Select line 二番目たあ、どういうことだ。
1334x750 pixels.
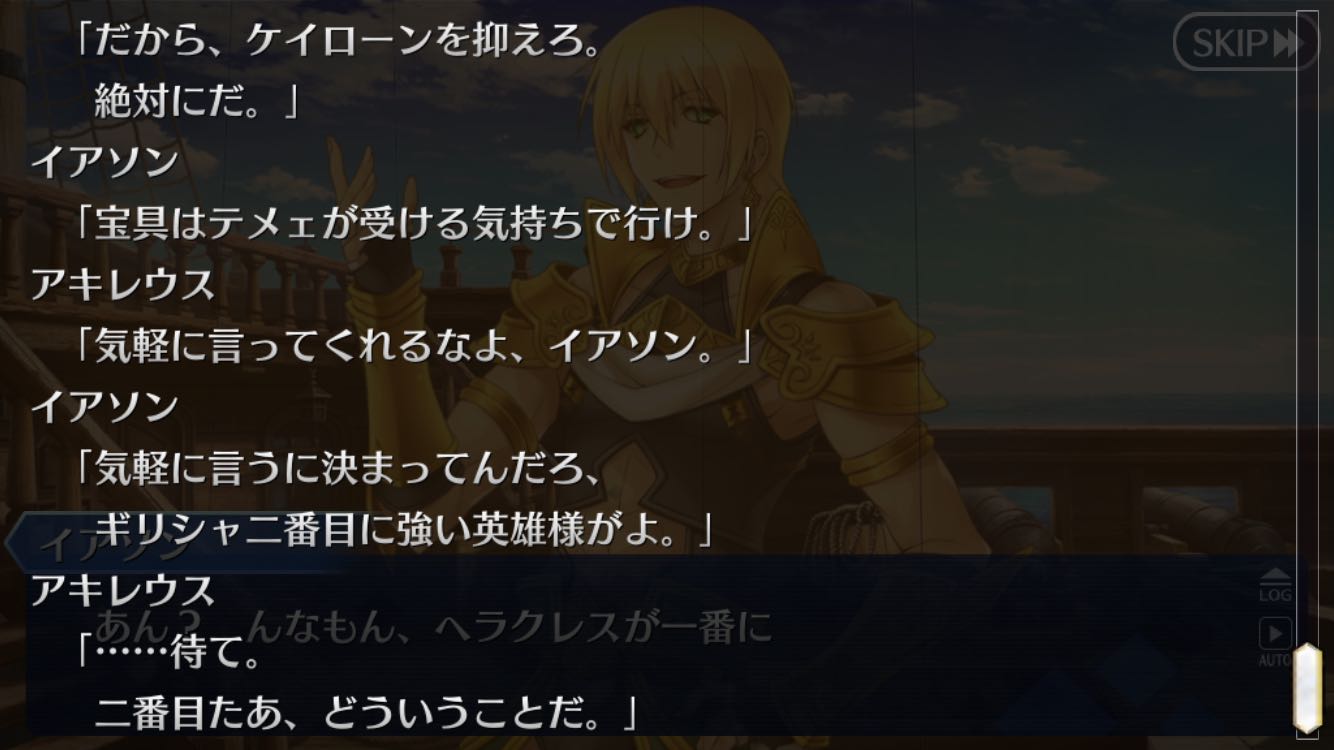366,713
